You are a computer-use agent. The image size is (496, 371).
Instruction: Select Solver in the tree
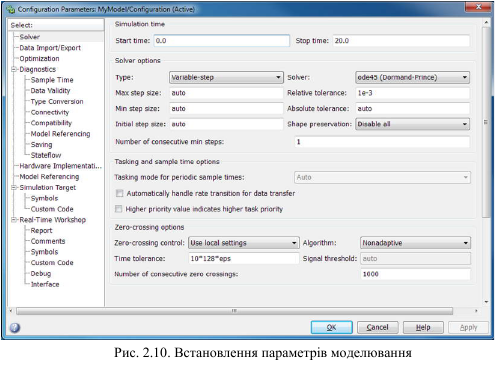[x=30, y=37]
